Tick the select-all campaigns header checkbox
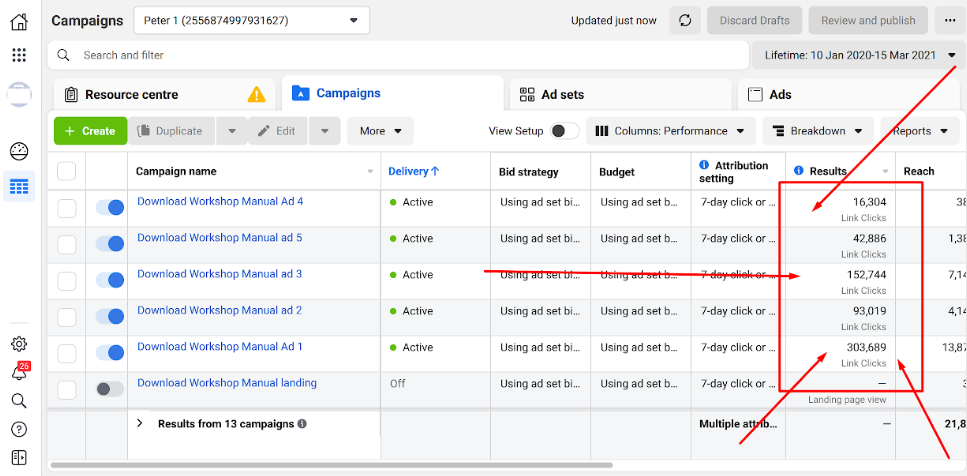Screen dimensions: 967x476 tap(67, 171)
